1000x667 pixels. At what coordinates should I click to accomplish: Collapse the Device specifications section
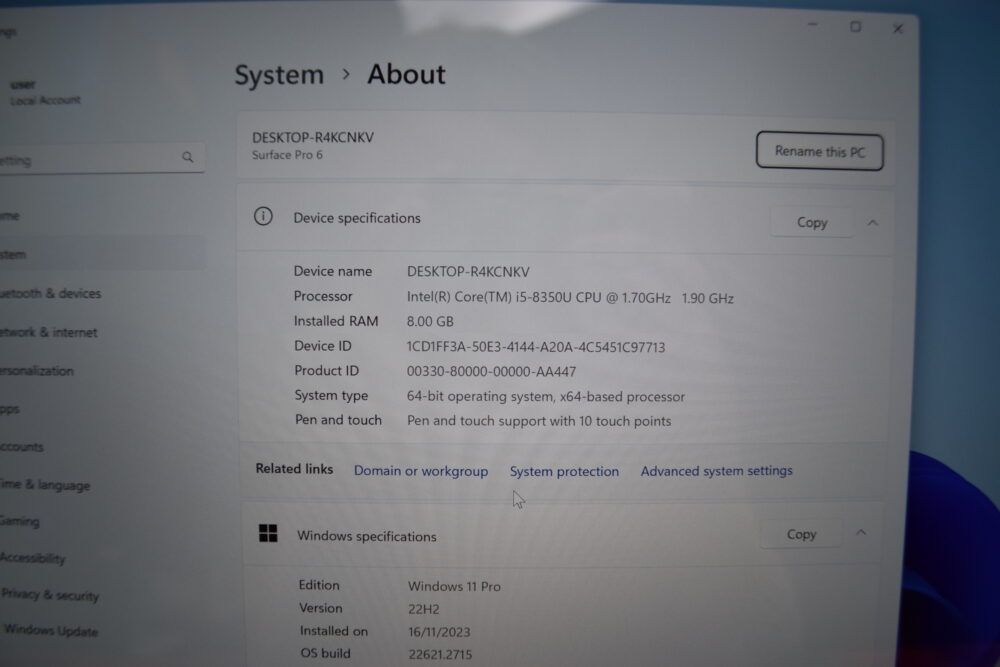pyautogui.click(x=872, y=223)
